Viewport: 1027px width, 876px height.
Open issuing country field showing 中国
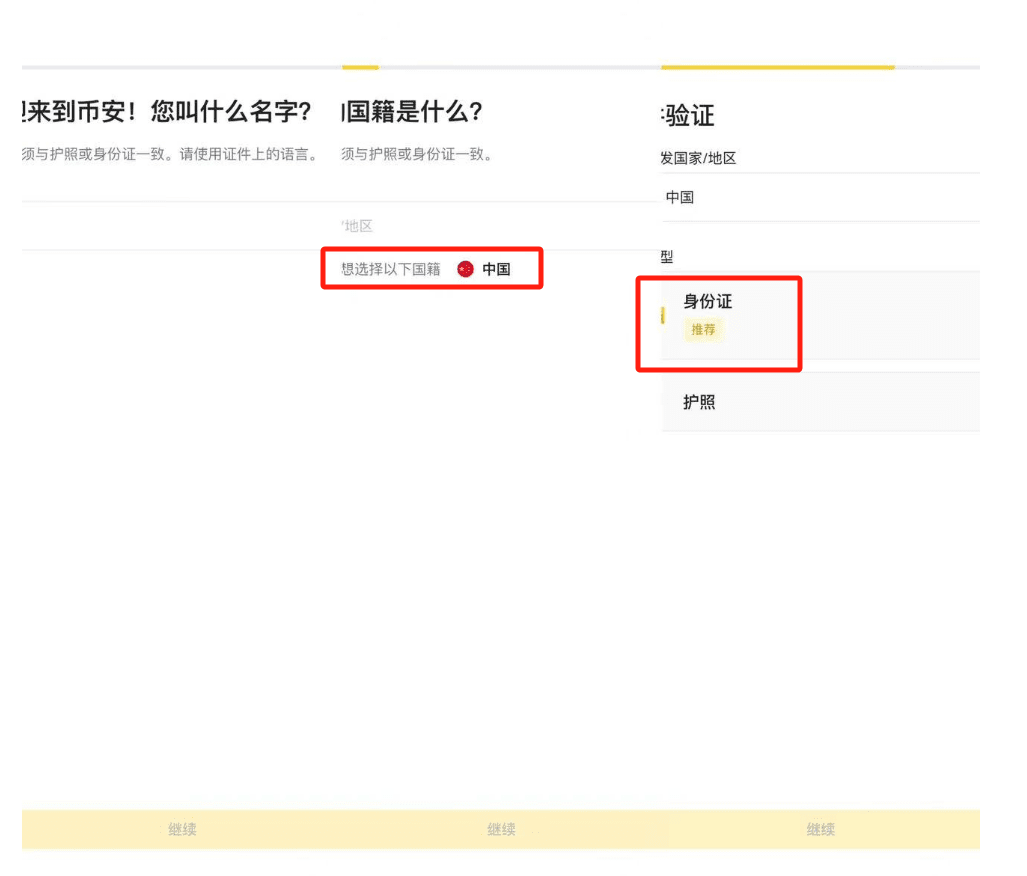point(820,197)
